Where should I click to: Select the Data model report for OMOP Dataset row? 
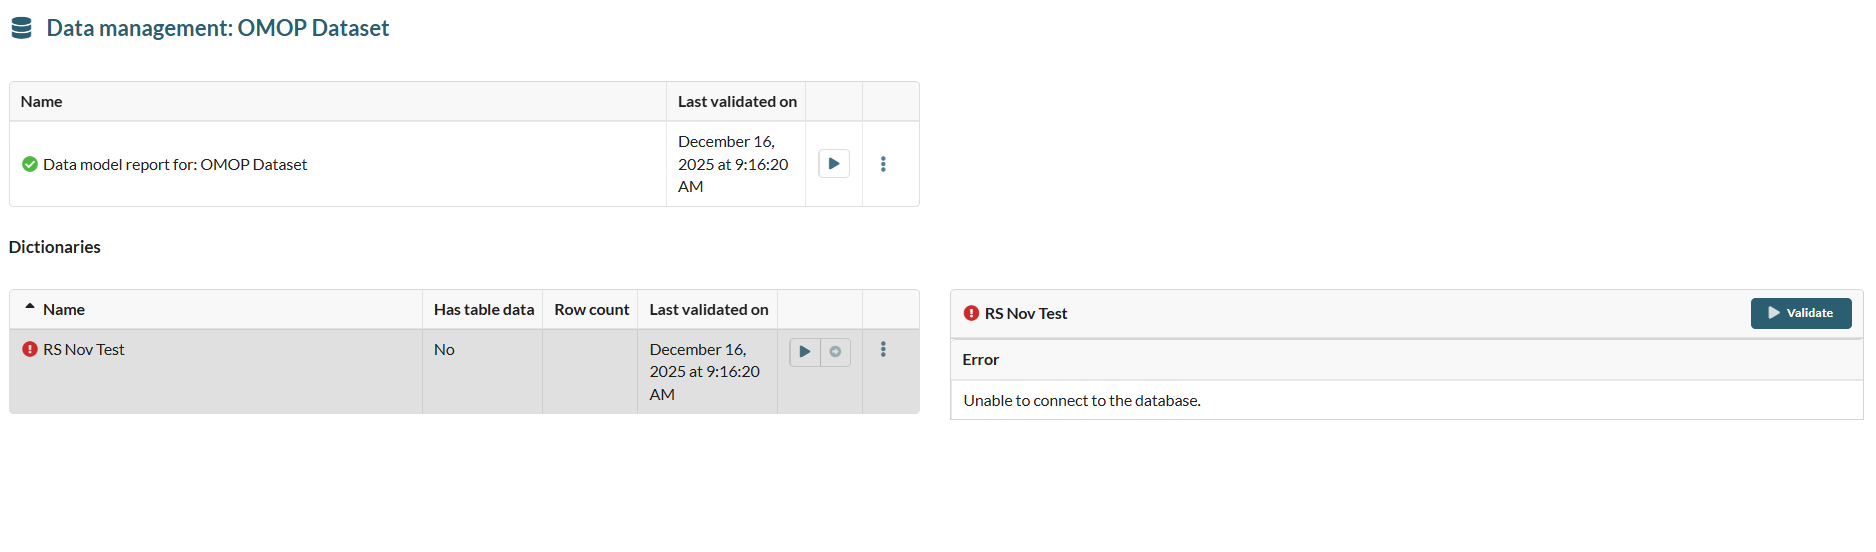coord(175,165)
